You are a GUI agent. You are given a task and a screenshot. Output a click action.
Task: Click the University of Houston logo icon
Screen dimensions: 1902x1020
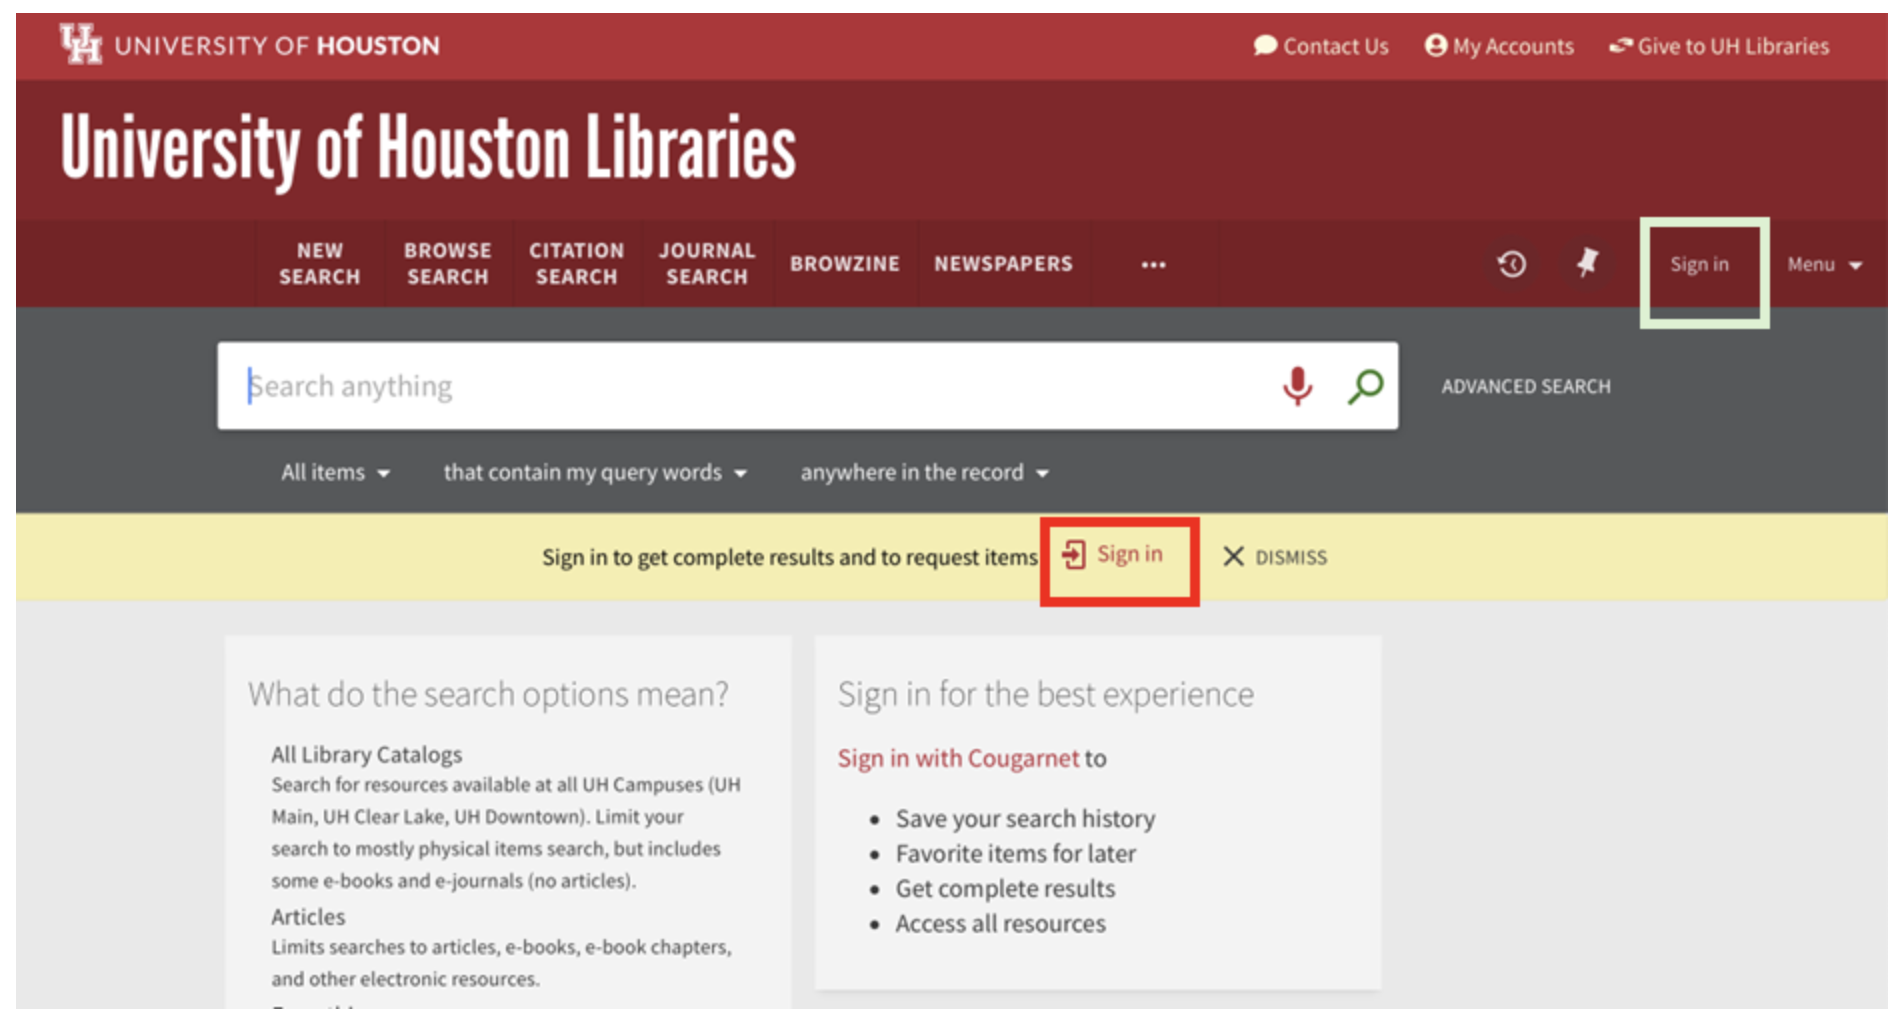81,44
